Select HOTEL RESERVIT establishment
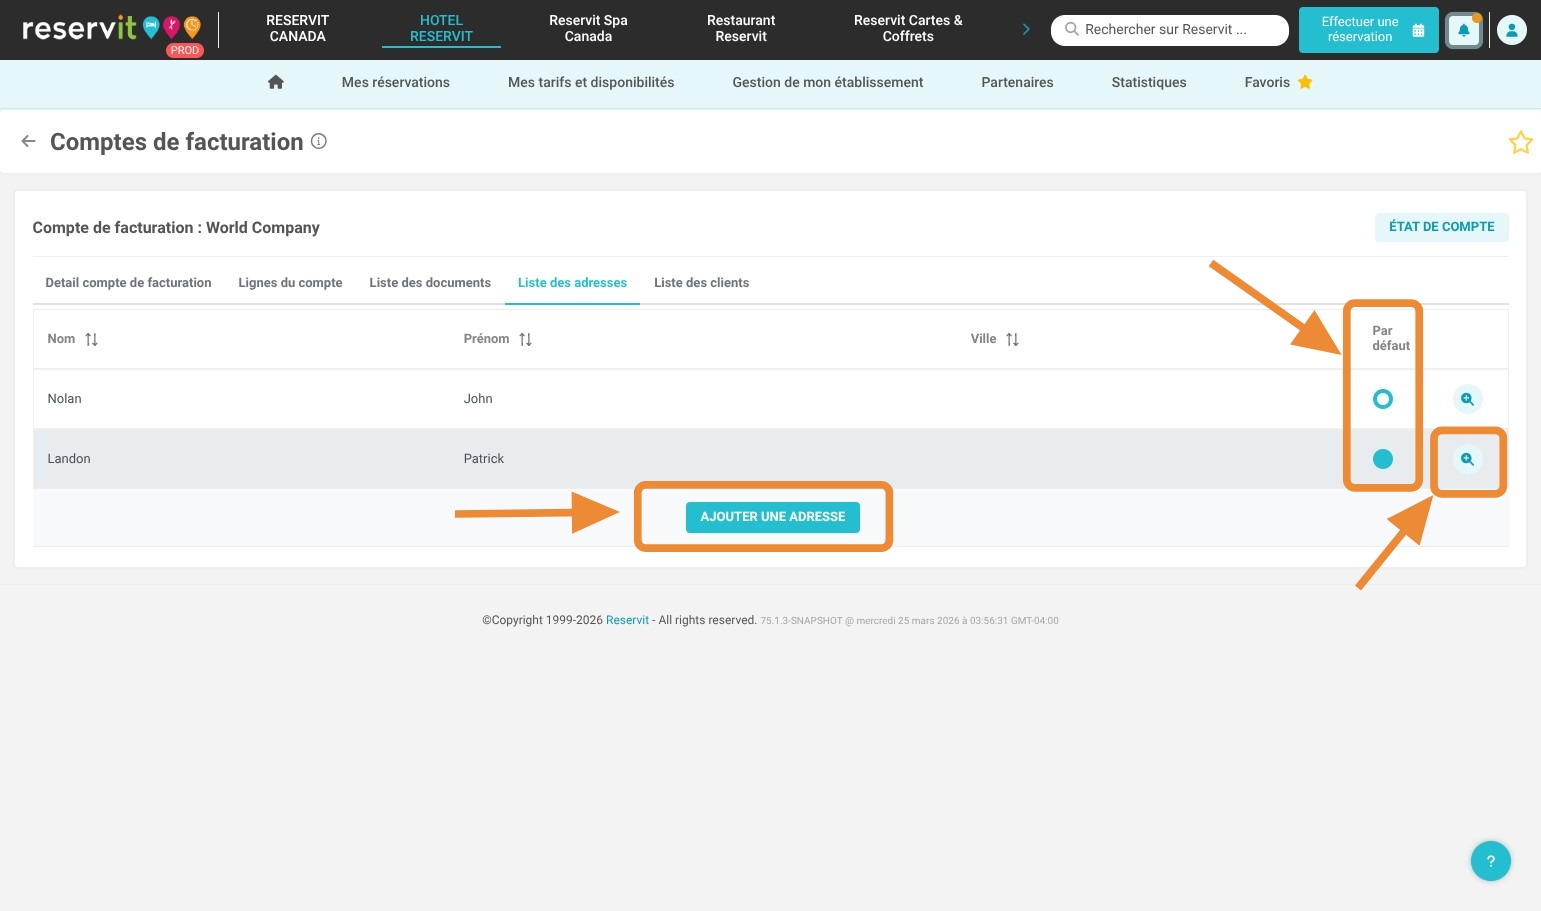The width and height of the screenshot is (1541, 911). point(441,28)
